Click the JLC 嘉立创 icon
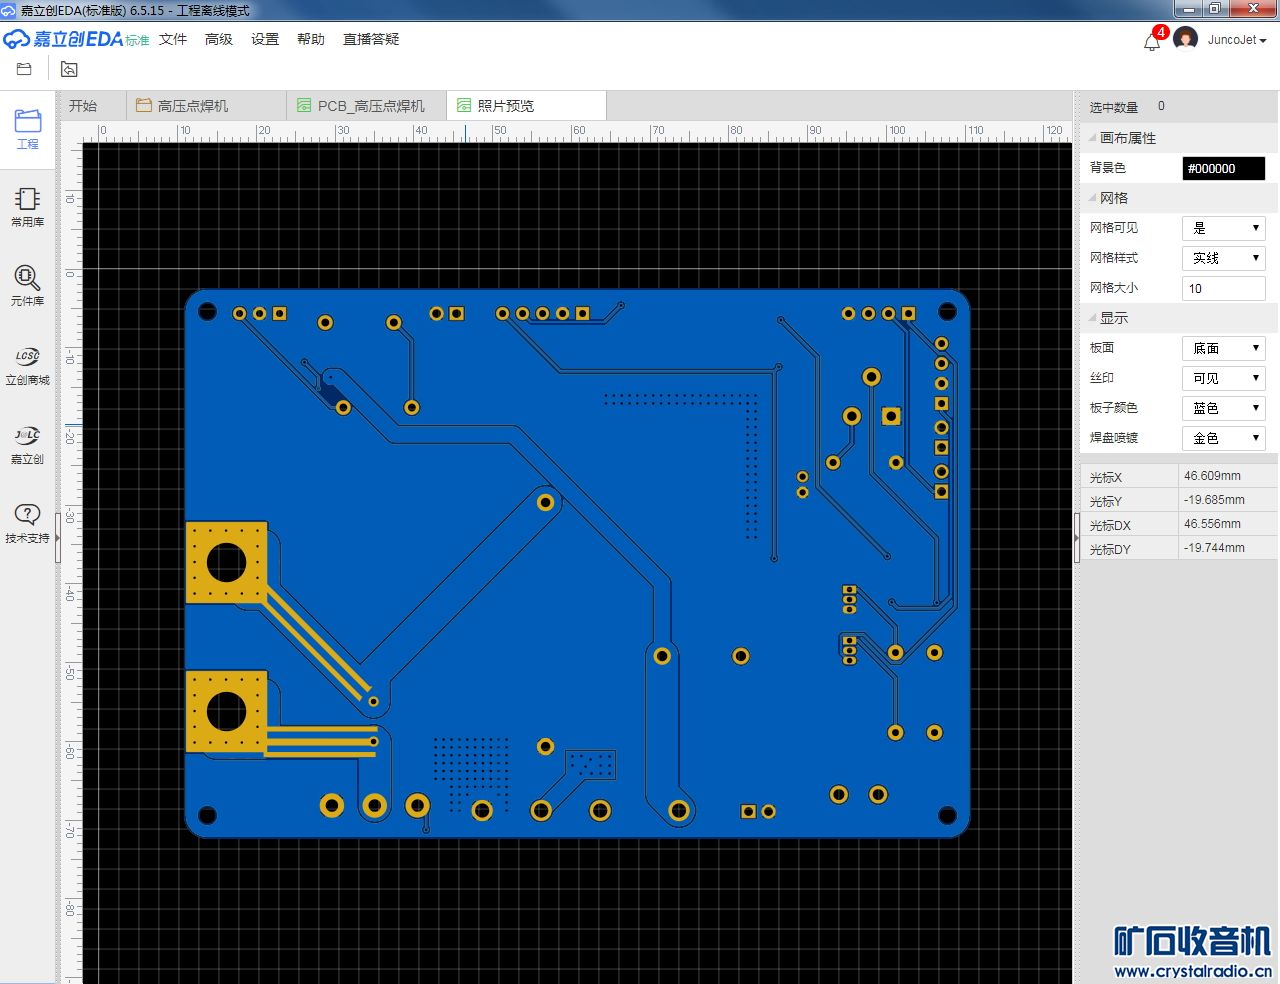 point(28,443)
